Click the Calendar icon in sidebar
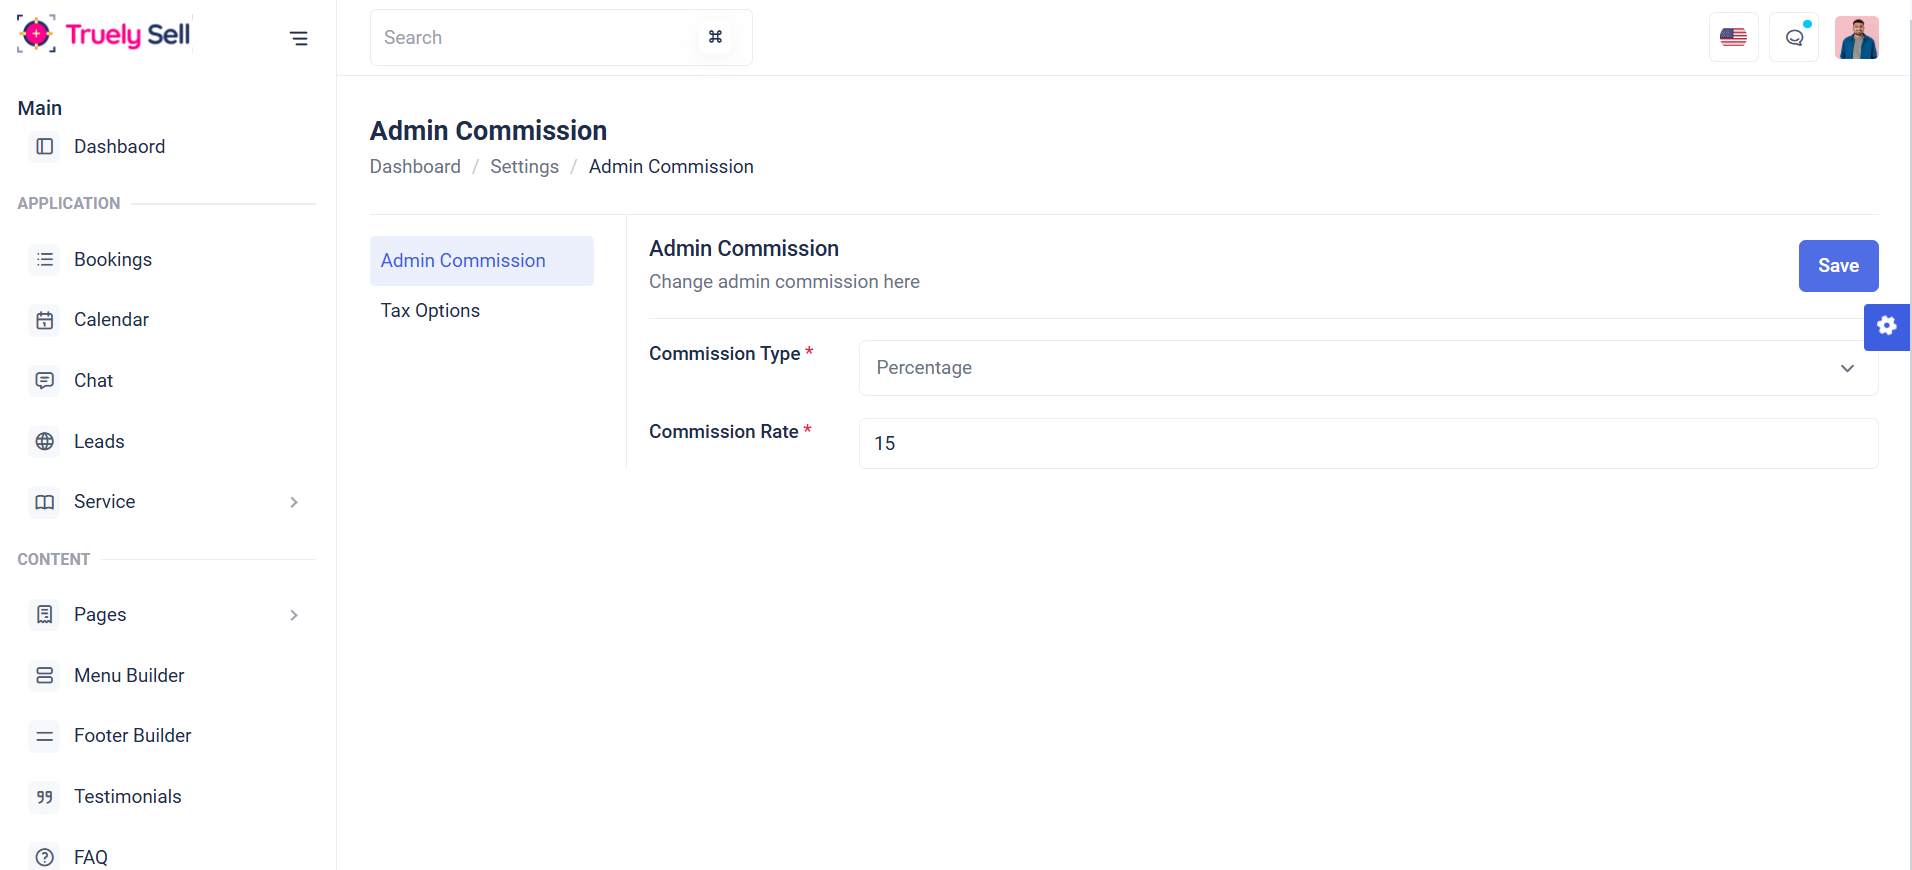Screen dimensions: 1912x870 tap(45, 320)
